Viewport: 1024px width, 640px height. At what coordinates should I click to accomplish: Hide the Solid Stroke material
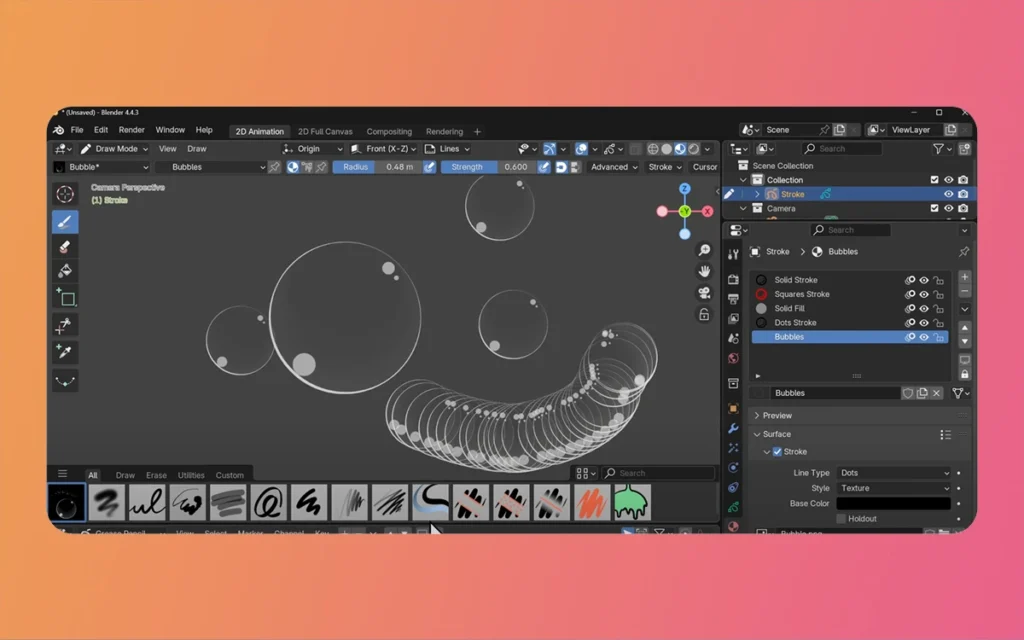[924, 280]
